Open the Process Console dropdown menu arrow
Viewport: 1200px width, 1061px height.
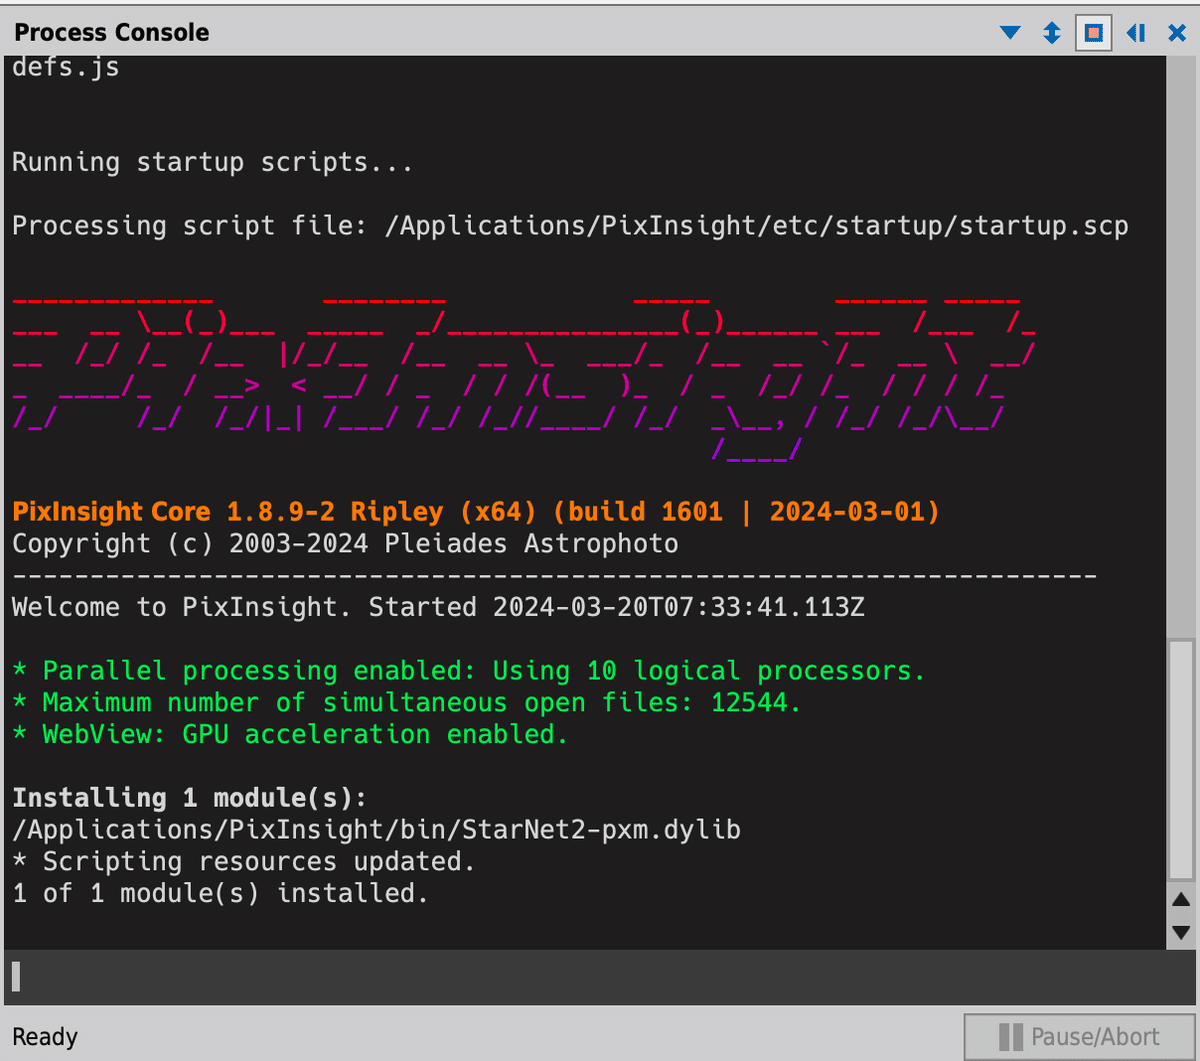(1010, 33)
